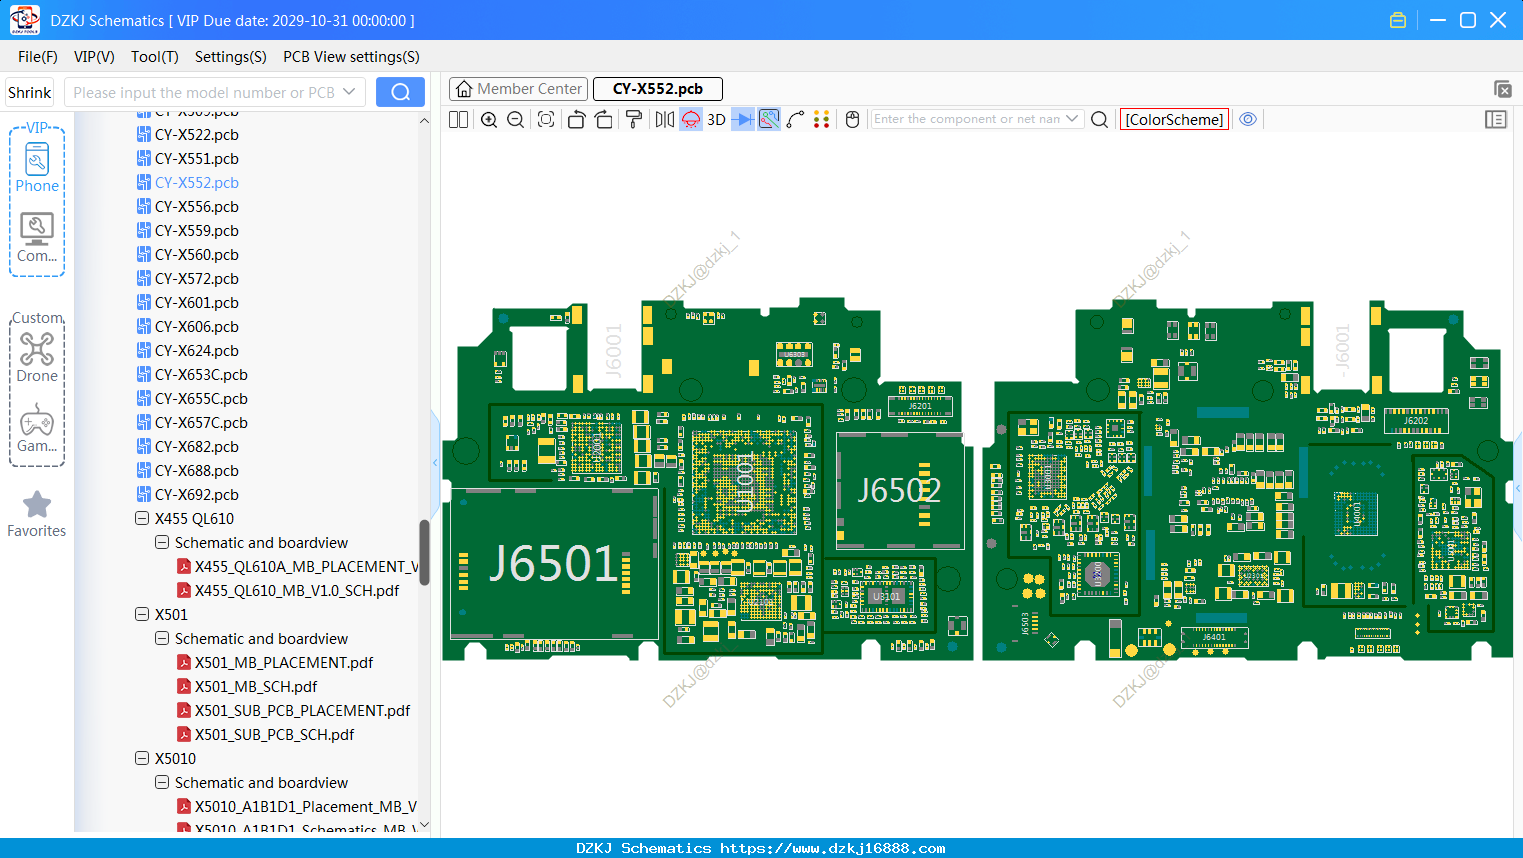Toggle the diode symbol tool
Viewport: 1523px width, 858px height.
point(743,119)
